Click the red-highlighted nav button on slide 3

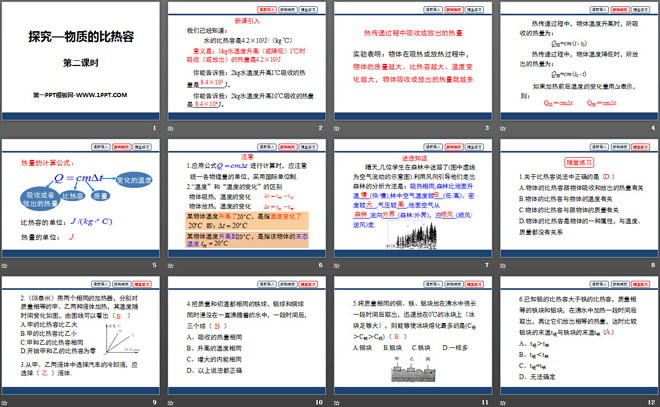[454, 10]
